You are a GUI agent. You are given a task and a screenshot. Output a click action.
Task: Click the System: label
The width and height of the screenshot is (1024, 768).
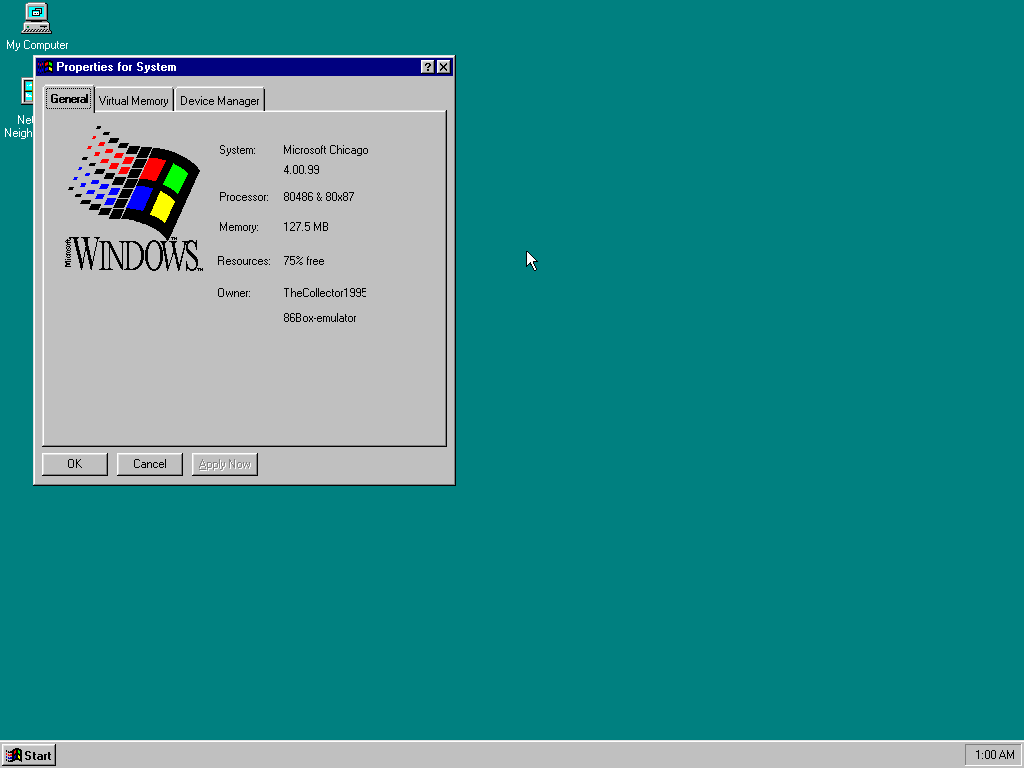coord(237,150)
